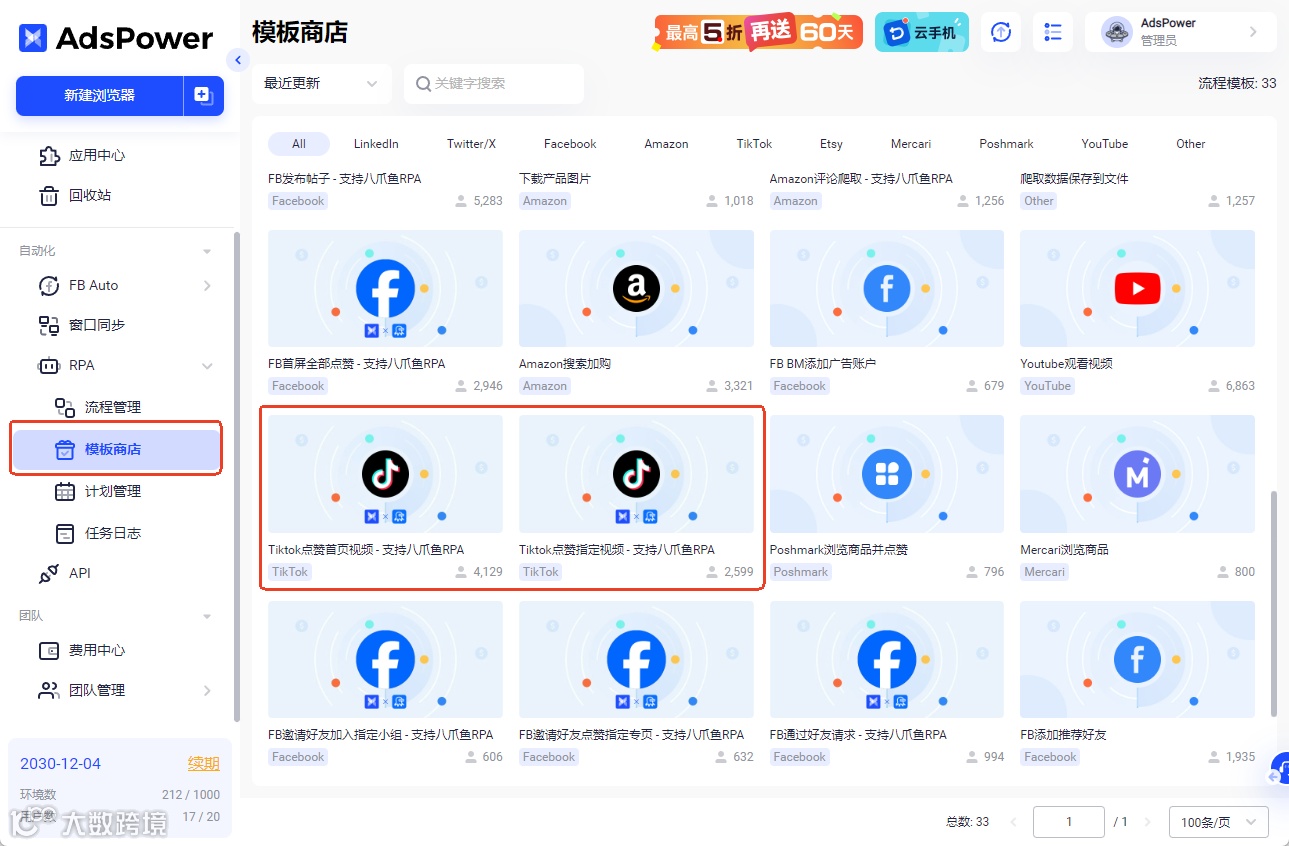This screenshot has height=846, width=1289.
Task: Open the account menu chevron
Action: 1253,32
